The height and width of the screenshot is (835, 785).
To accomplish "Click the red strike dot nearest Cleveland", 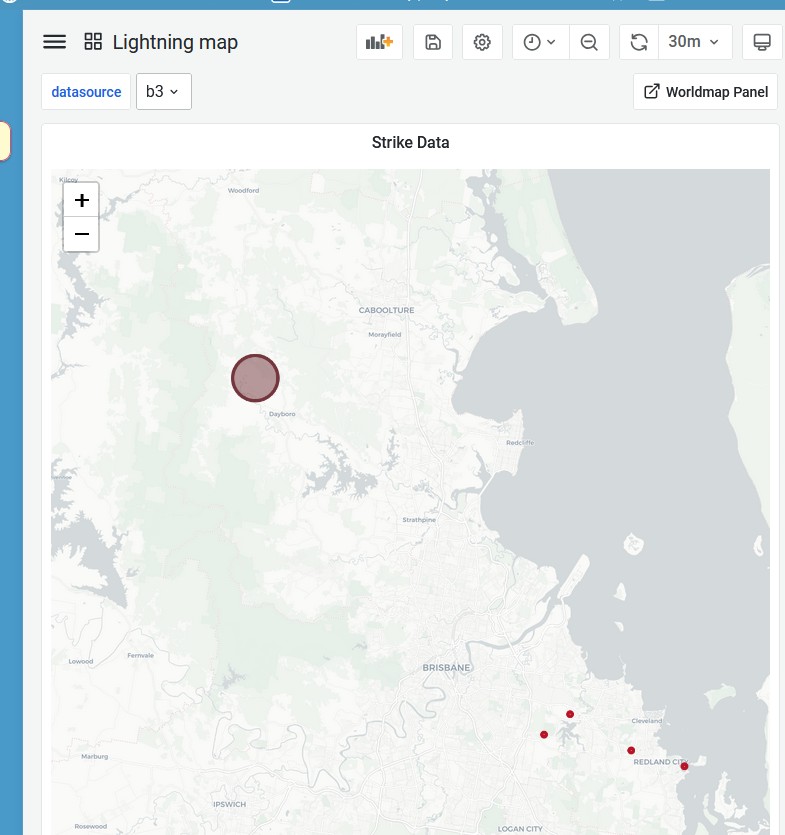I will click(631, 750).
